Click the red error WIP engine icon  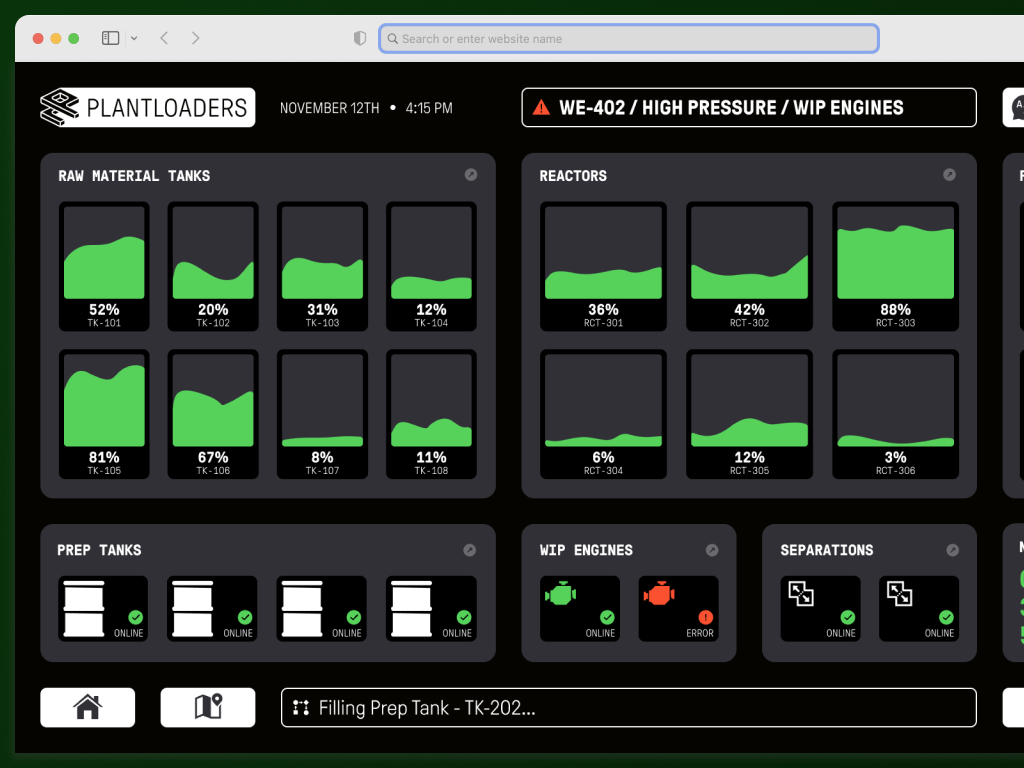(x=660, y=595)
